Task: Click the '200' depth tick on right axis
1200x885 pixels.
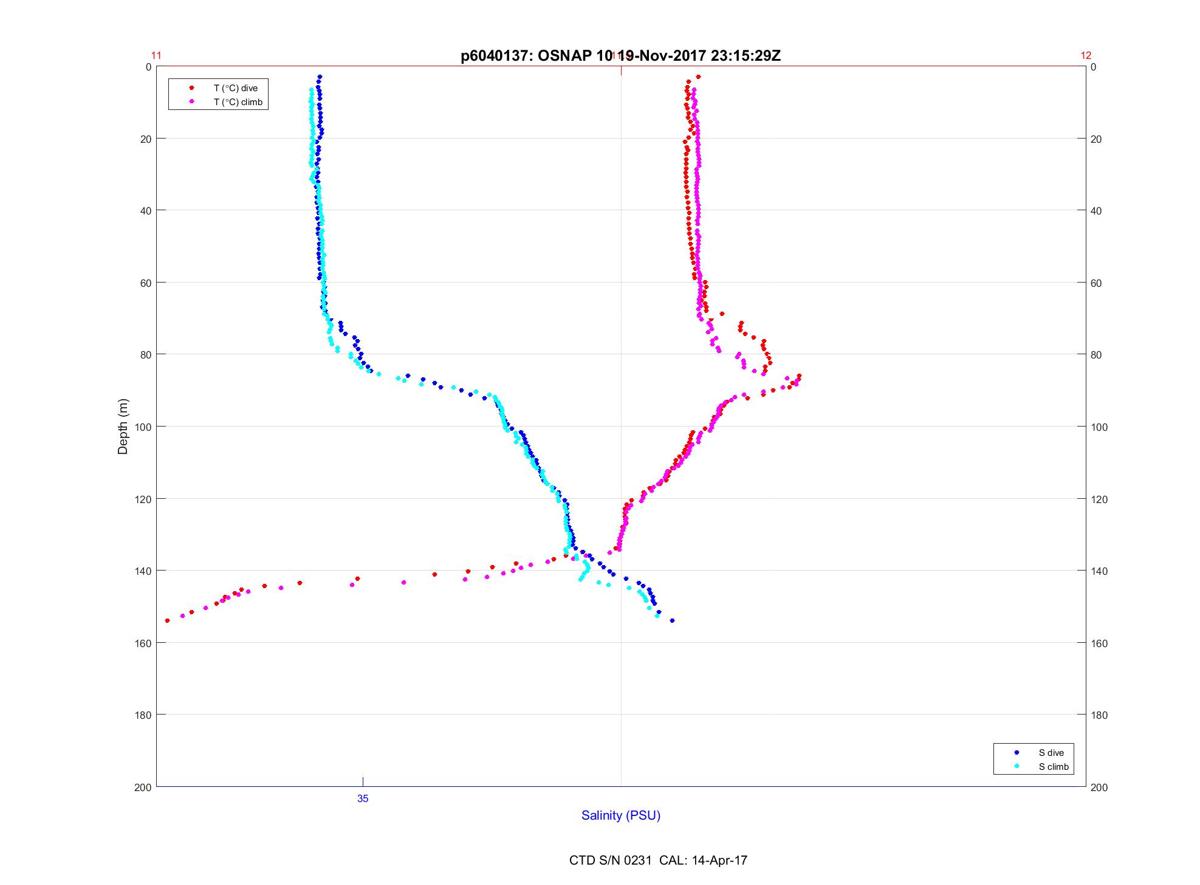Action: [x=1100, y=787]
